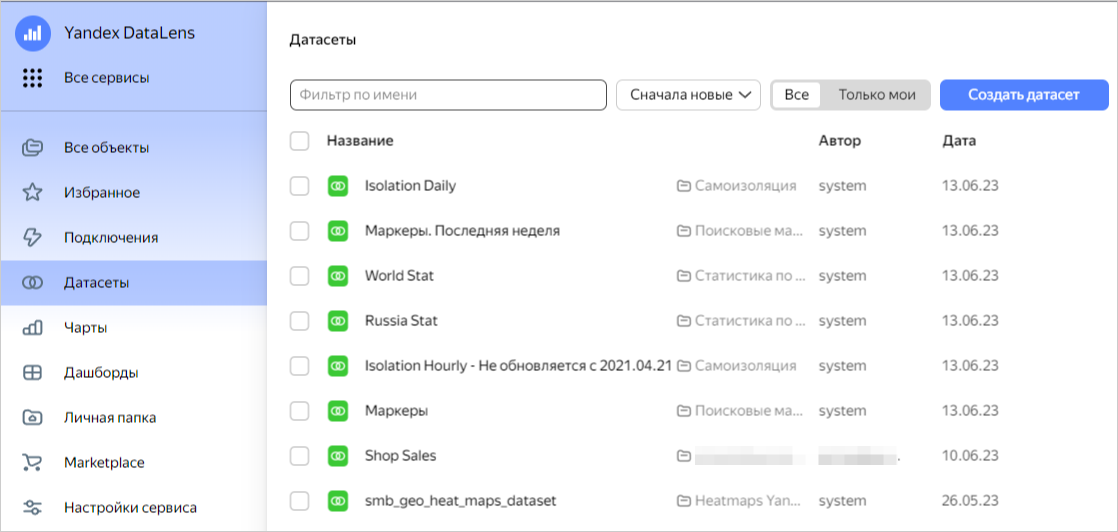Click the green dataset icon for Russia Stat
Screen dimensions: 1118x532
(x=338, y=321)
